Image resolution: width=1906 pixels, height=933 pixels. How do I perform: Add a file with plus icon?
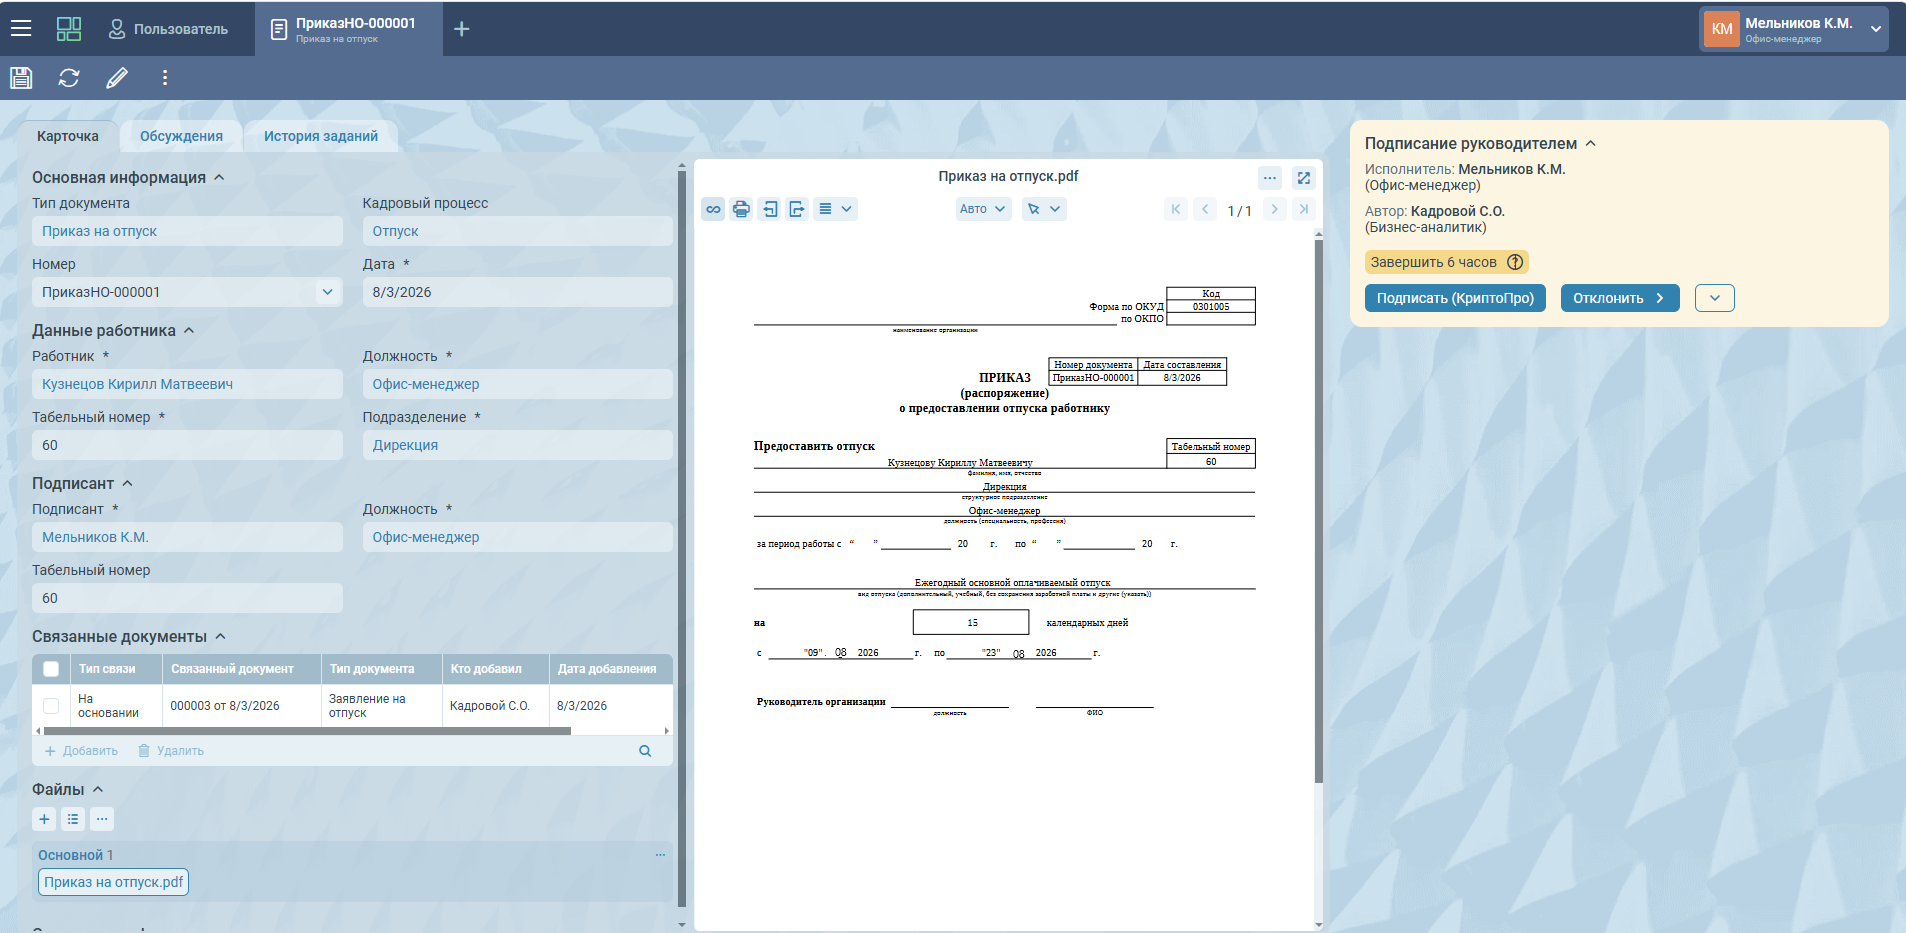[x=44, y=819]
